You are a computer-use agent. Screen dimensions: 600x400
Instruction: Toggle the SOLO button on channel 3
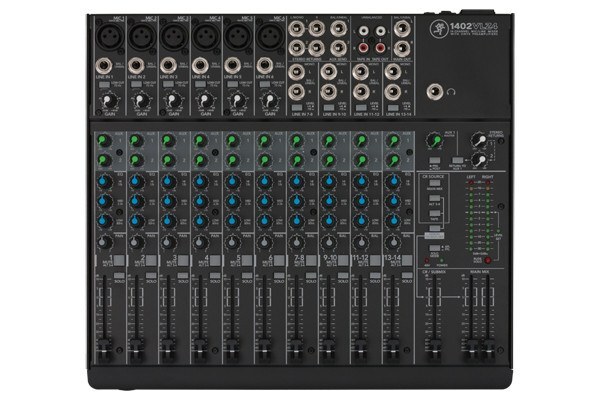(183, 276)
